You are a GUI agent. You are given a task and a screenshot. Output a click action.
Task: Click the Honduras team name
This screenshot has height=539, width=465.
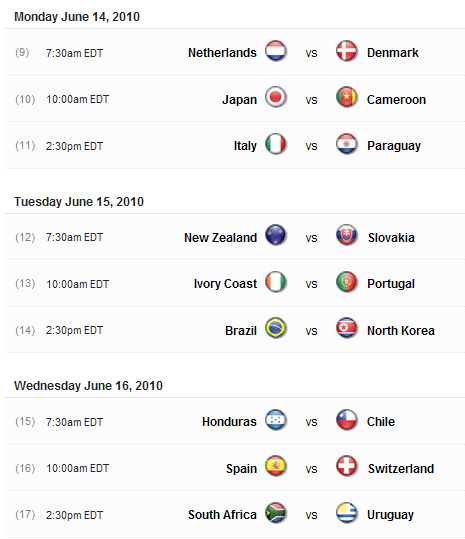[229, 421]
